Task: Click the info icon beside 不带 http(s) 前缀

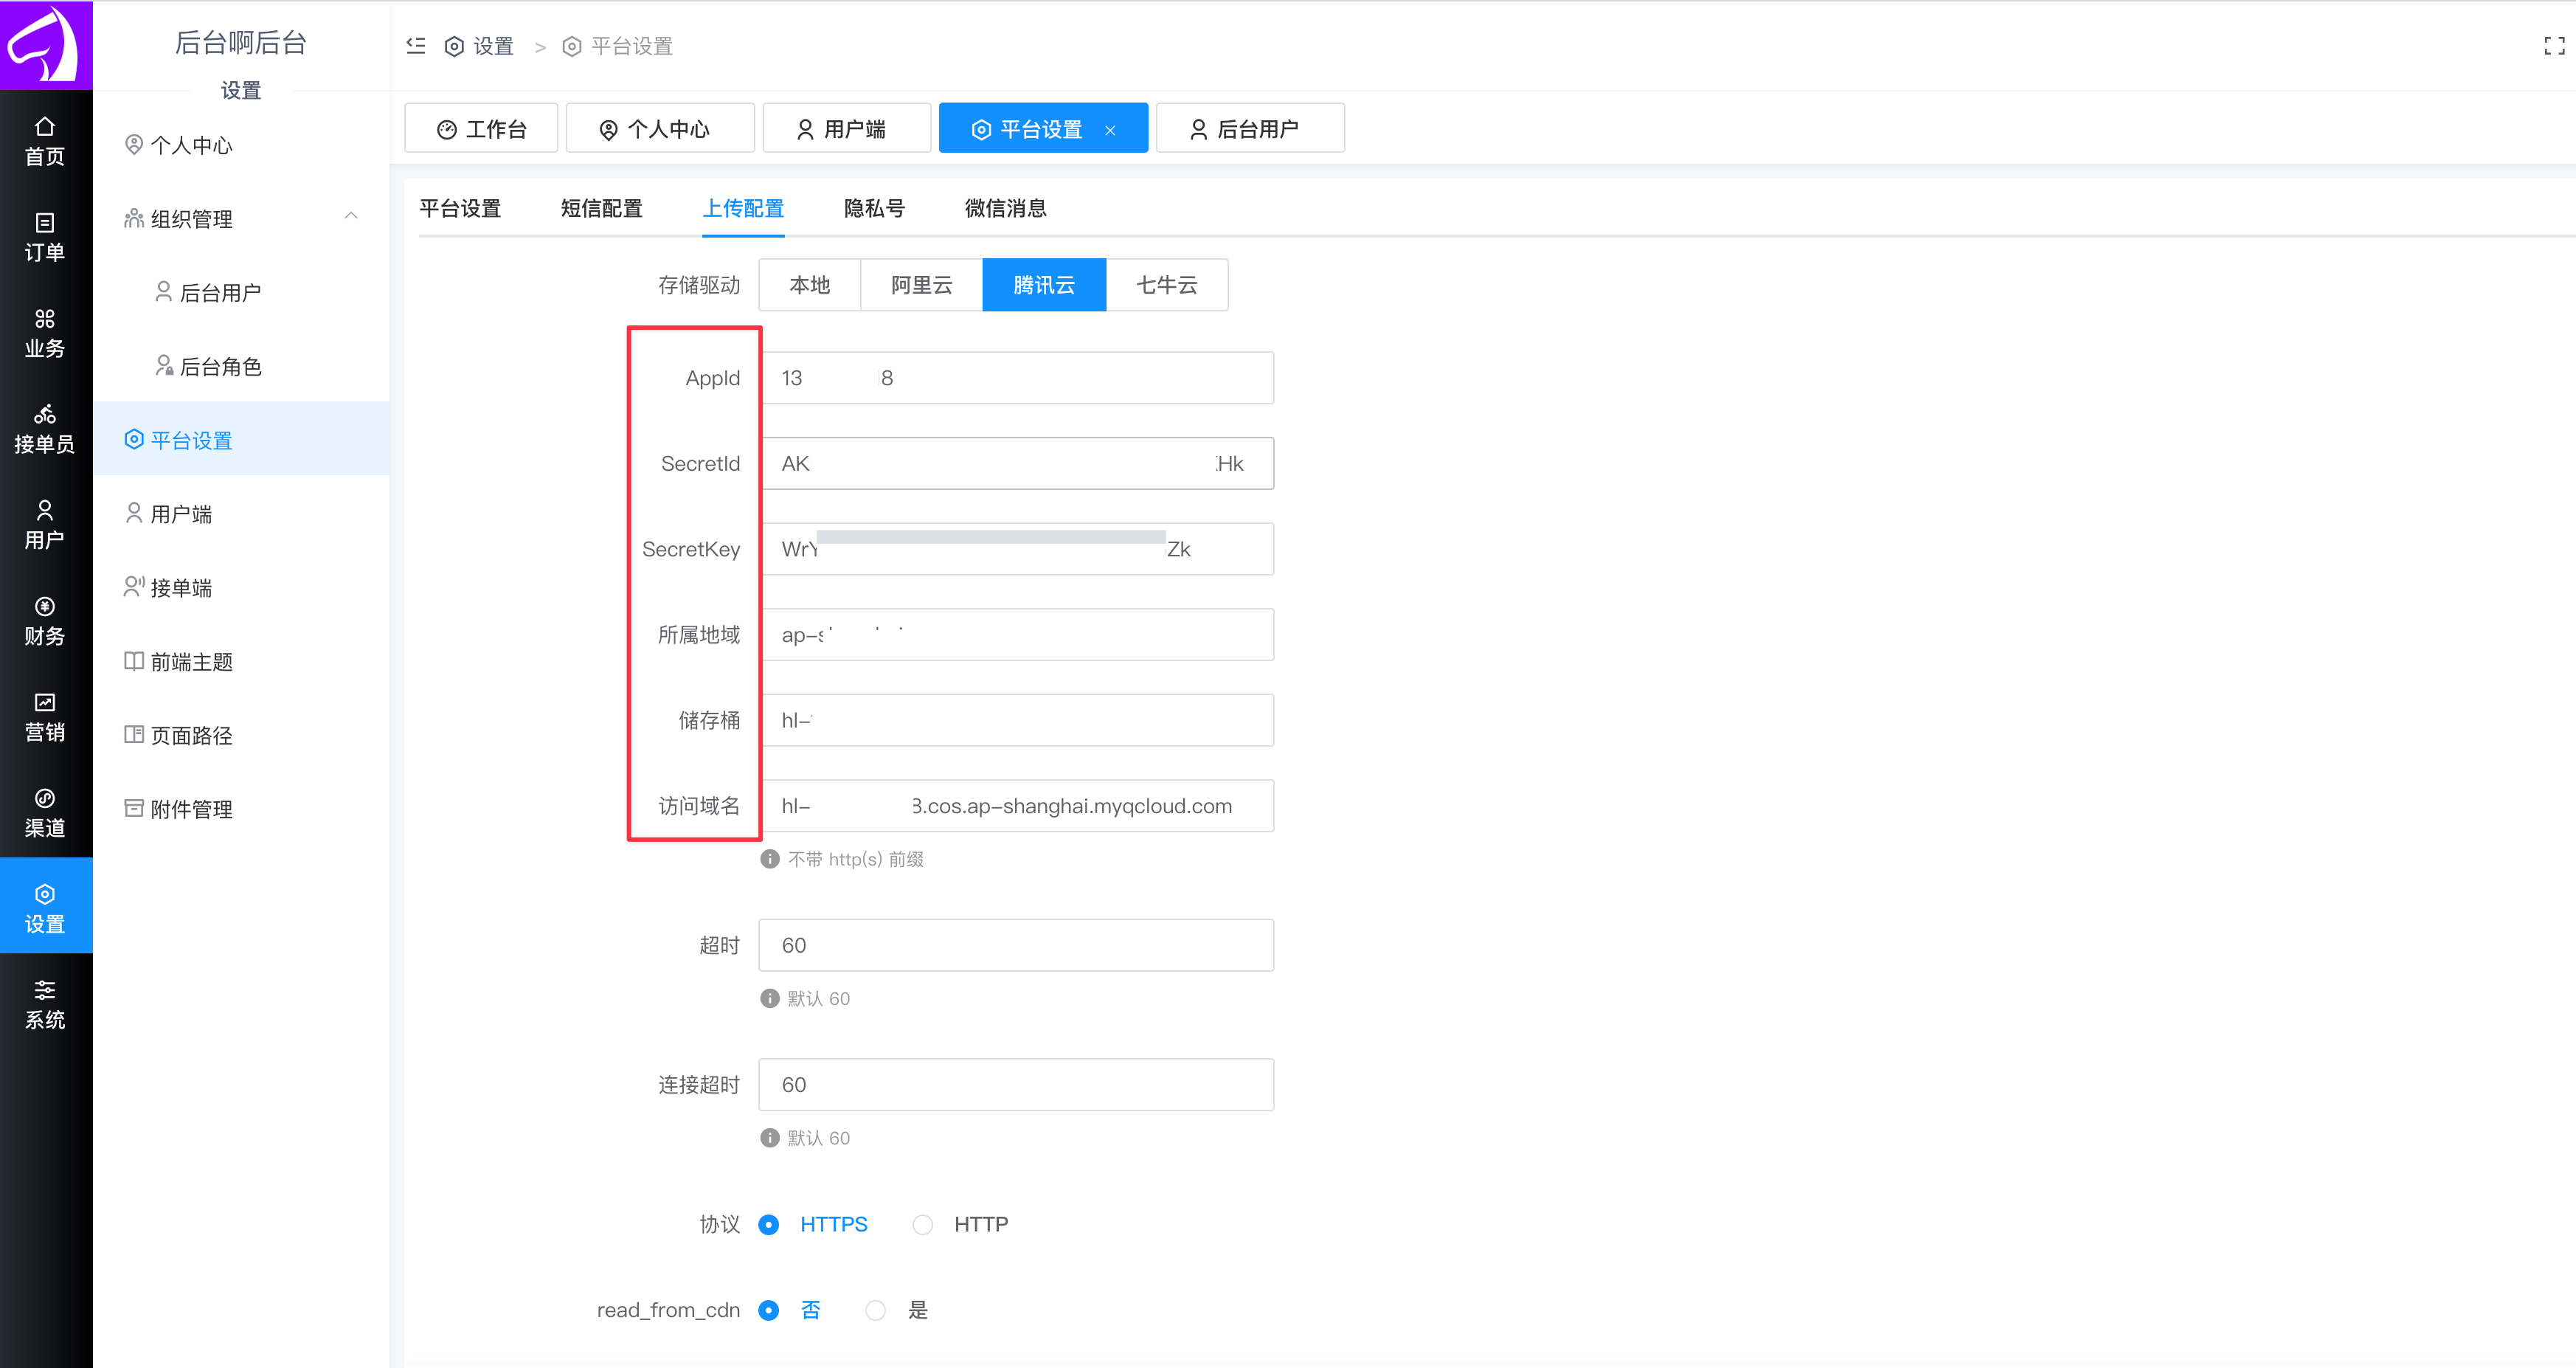Action: [x=769, y=859]
